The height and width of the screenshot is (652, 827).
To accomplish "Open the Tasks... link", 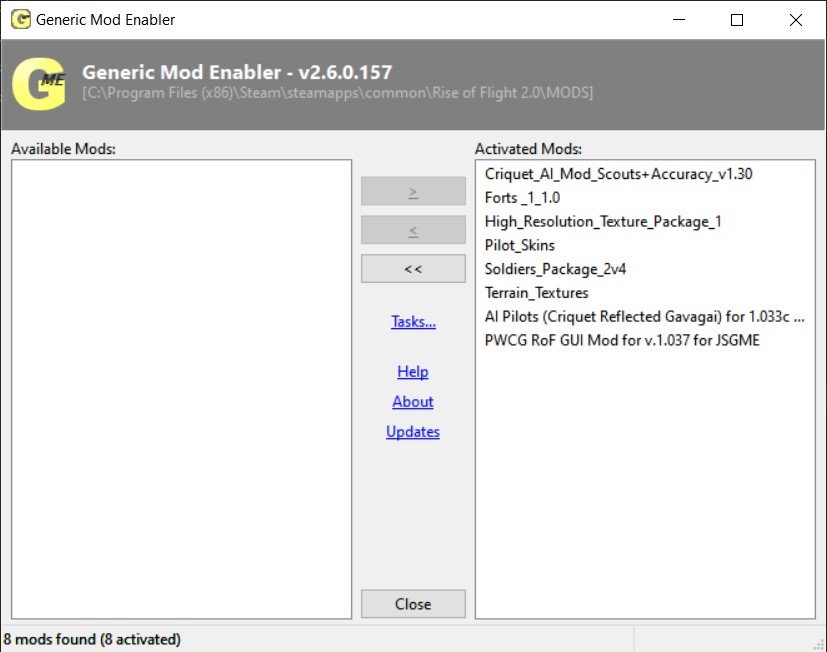I will pos(414,321).
